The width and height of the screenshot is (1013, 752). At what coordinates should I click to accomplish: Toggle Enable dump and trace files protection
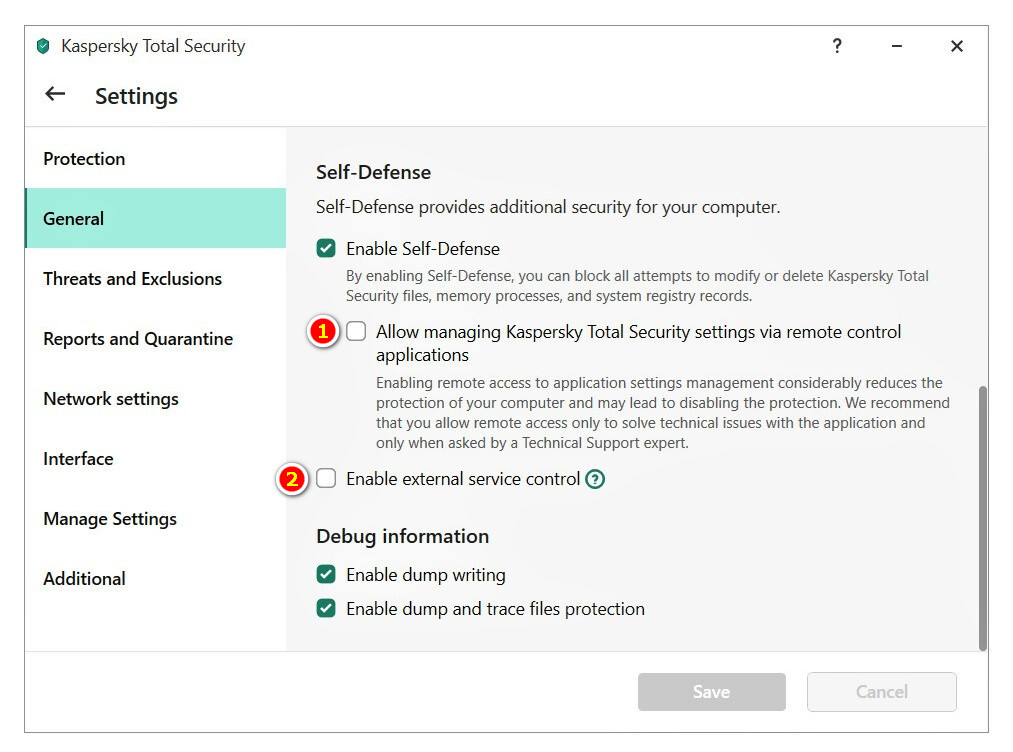326,609
